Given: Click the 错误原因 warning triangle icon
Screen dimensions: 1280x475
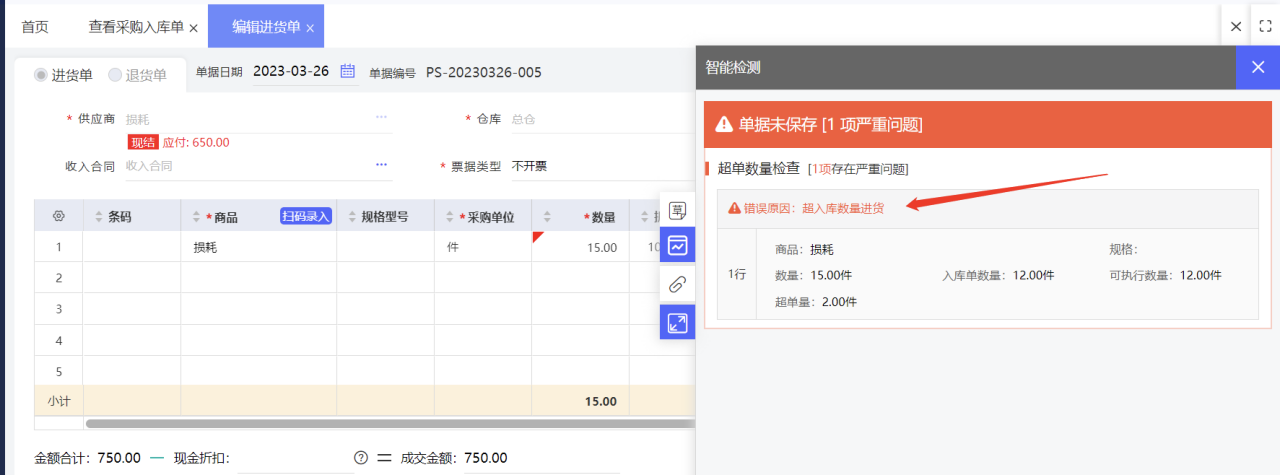Looking at the screenshot, I should click(735, 208).
